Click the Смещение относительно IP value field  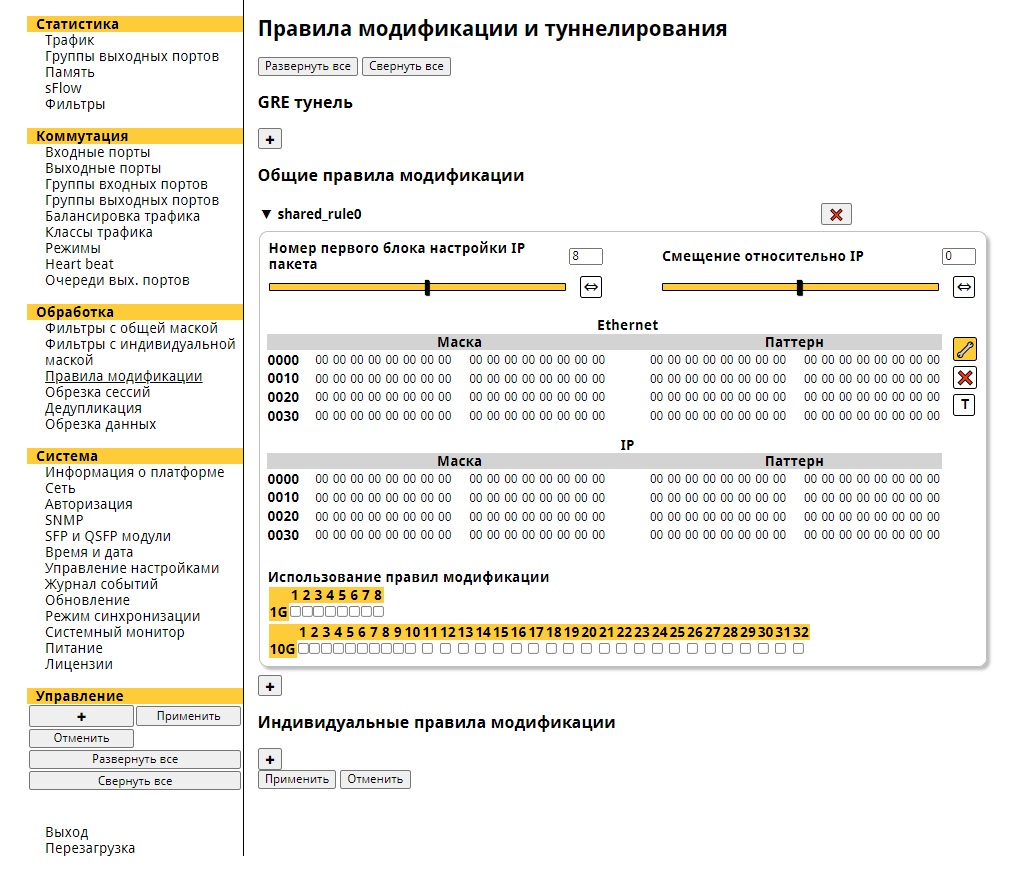pos(959,256)
